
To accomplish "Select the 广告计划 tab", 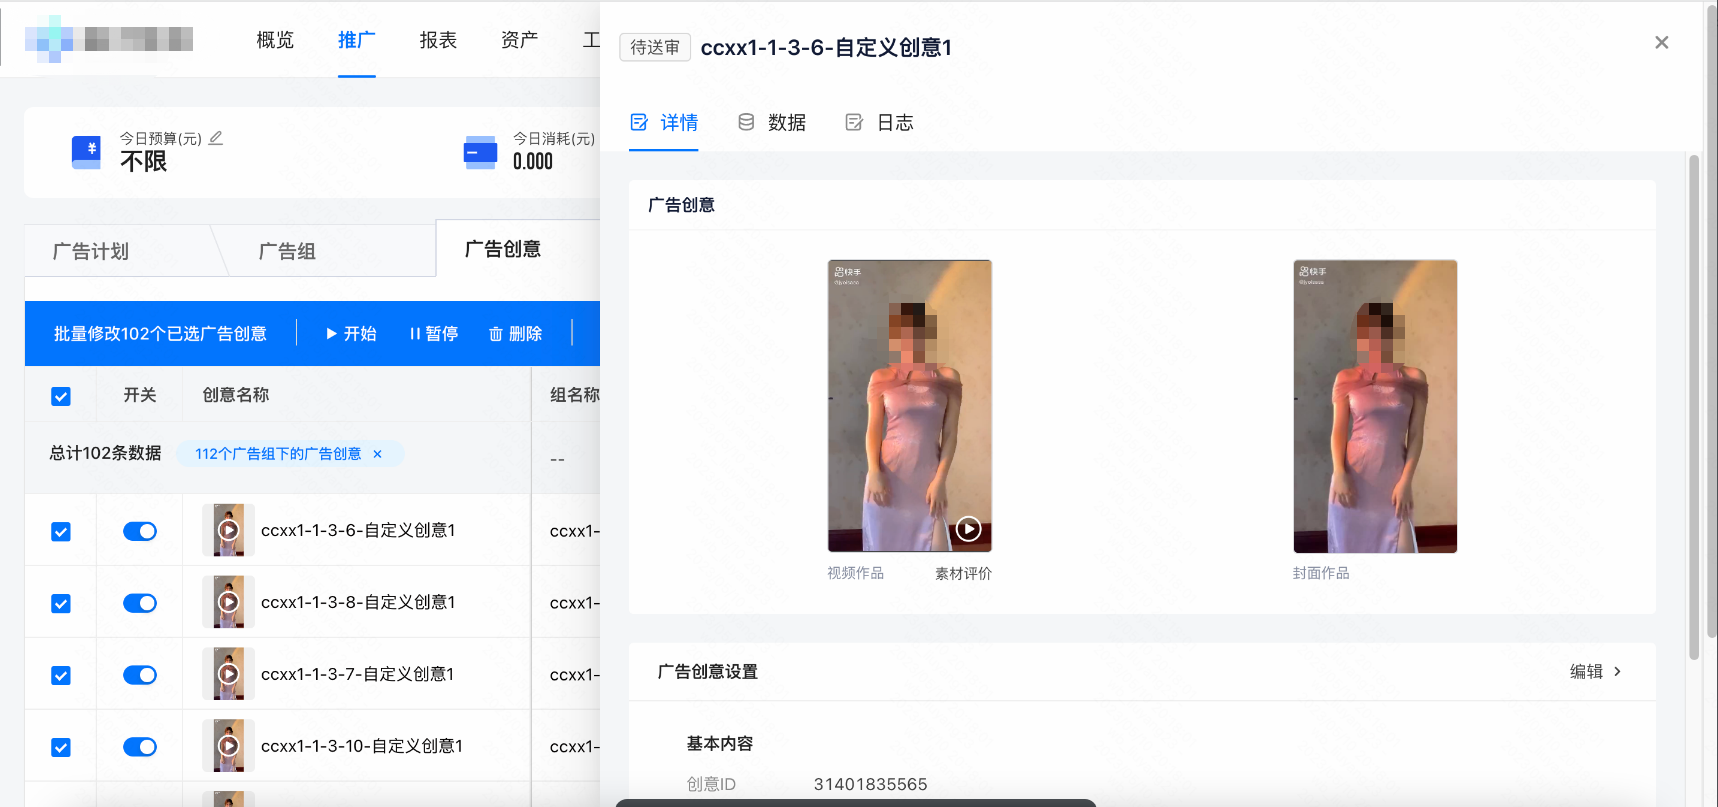I will 91,251.
